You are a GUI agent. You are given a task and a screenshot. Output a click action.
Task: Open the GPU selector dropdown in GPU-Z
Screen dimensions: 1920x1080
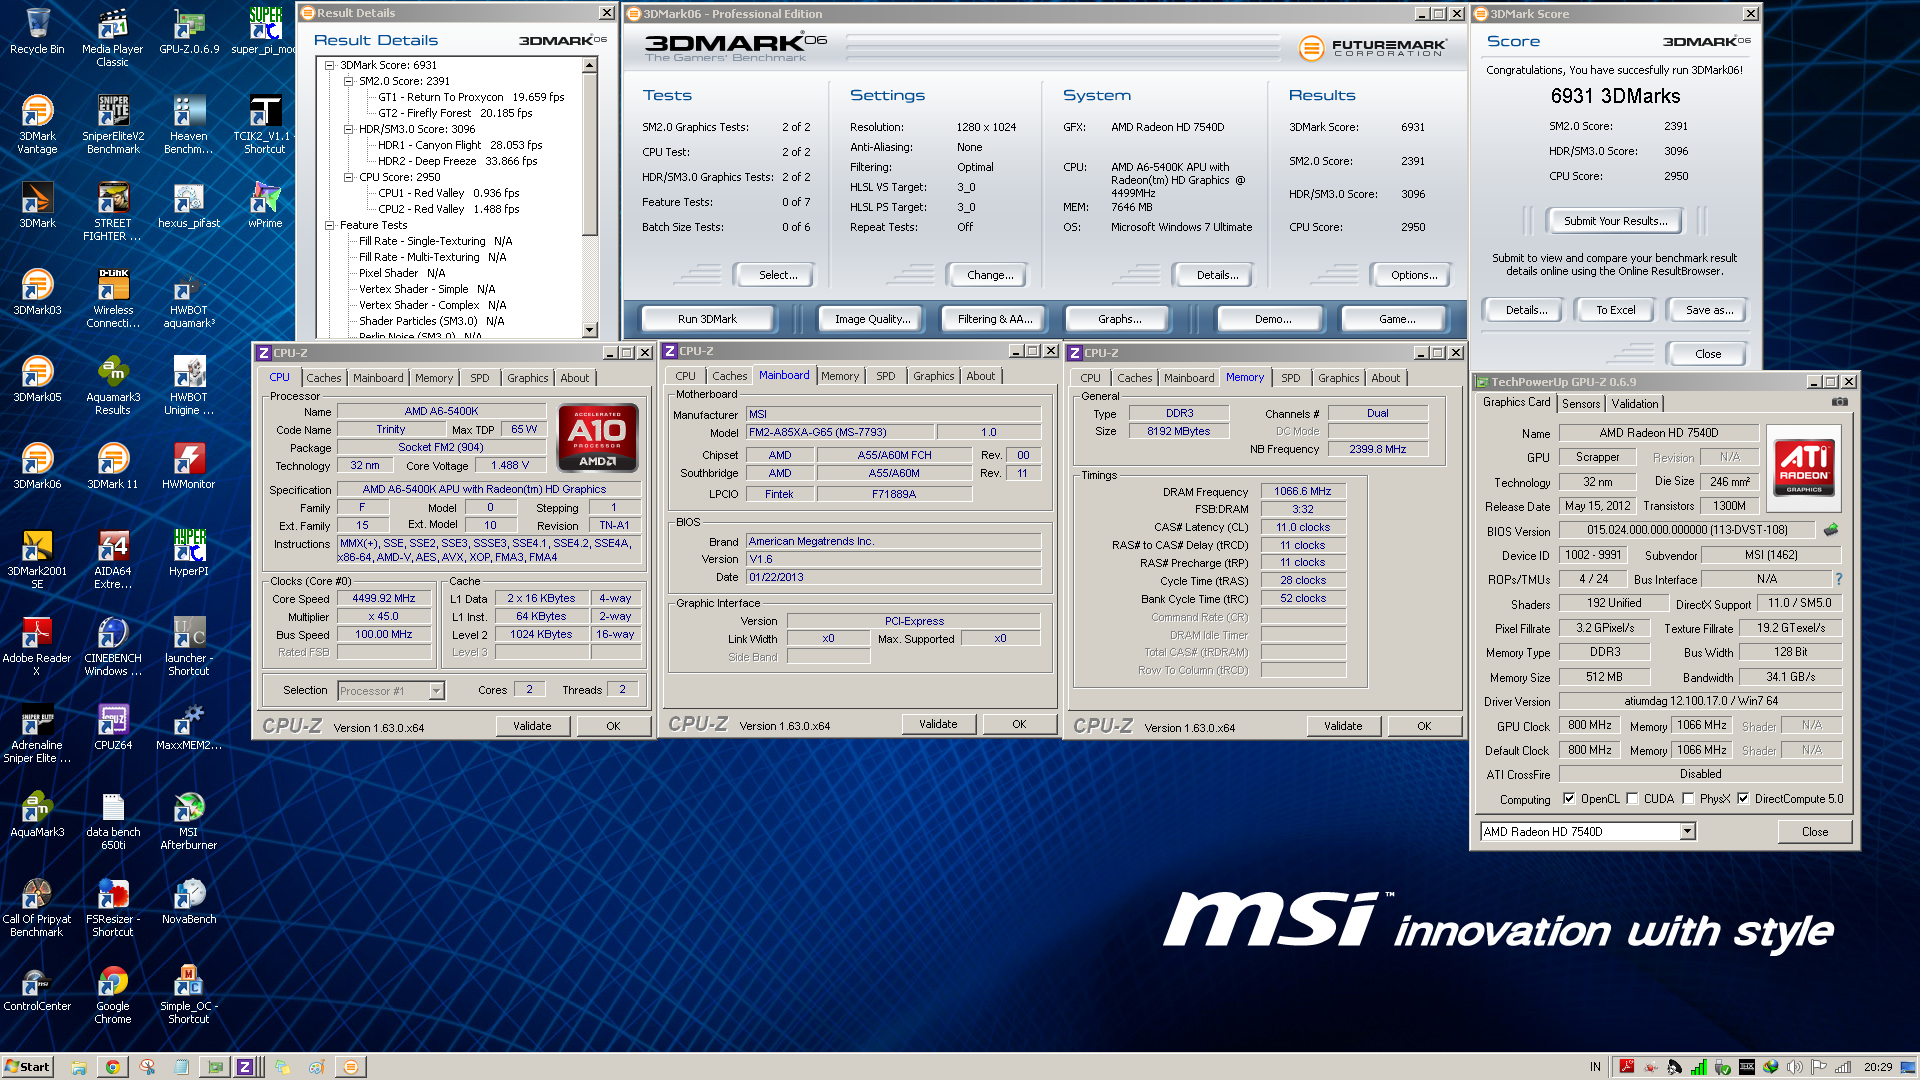pos(1687,831)
